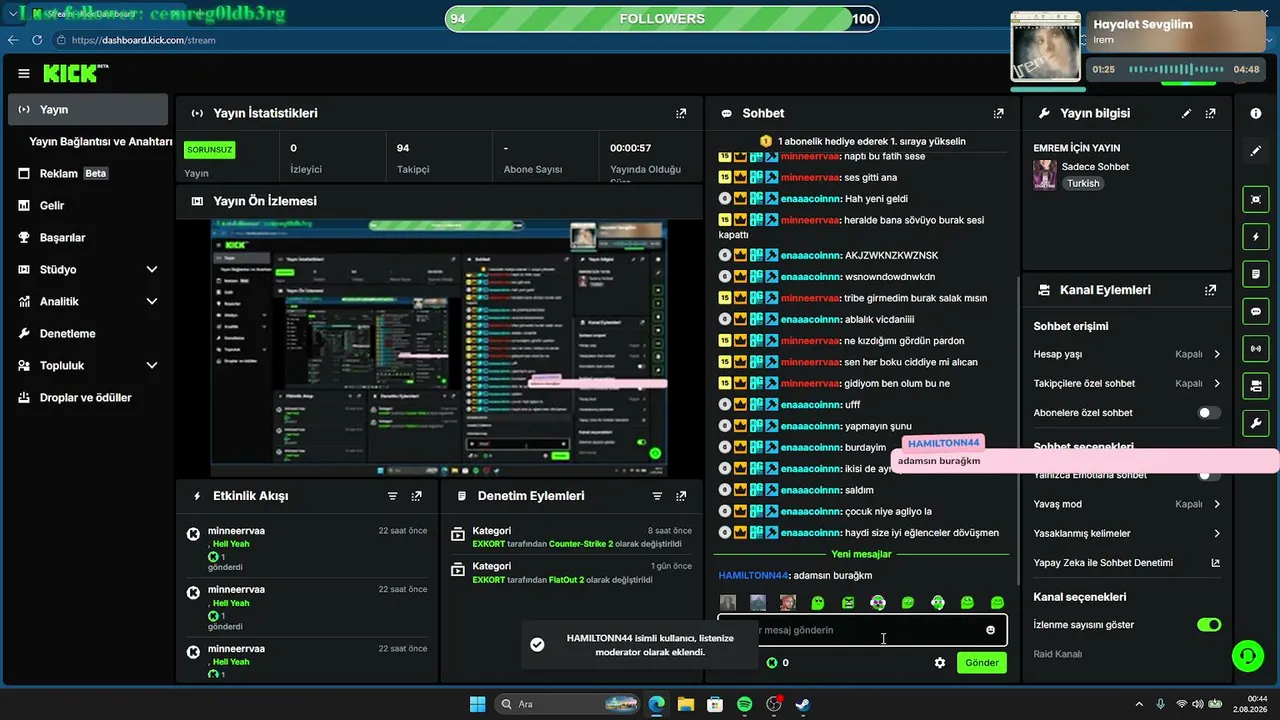Edit stream info with the Yayın bilgisi pencil

(x=1186, y=114)
